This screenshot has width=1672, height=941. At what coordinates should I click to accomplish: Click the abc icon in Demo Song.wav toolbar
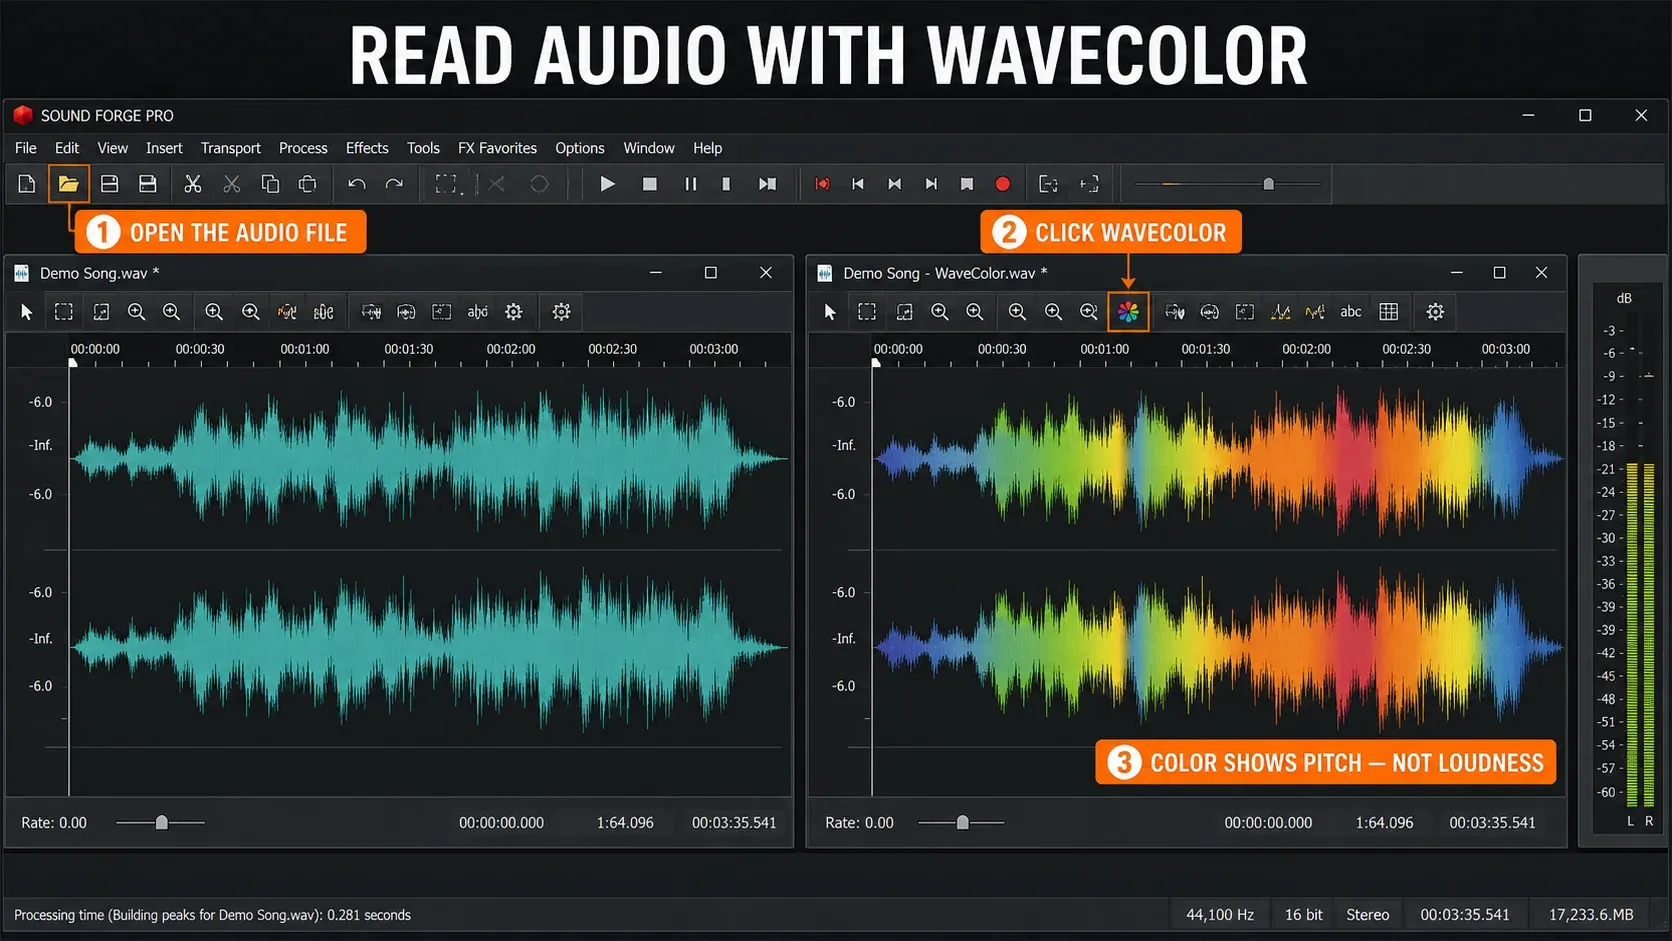(478, 312)
